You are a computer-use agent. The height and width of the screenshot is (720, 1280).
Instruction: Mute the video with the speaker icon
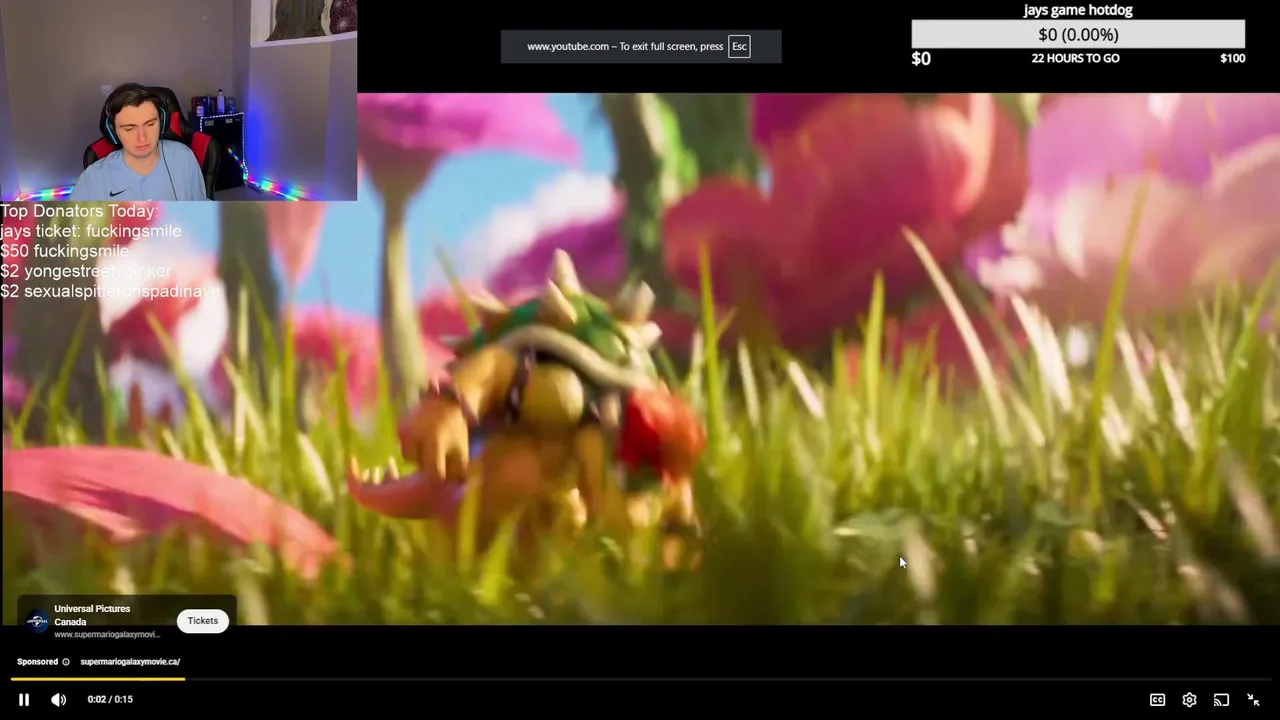tap(58, 699)
